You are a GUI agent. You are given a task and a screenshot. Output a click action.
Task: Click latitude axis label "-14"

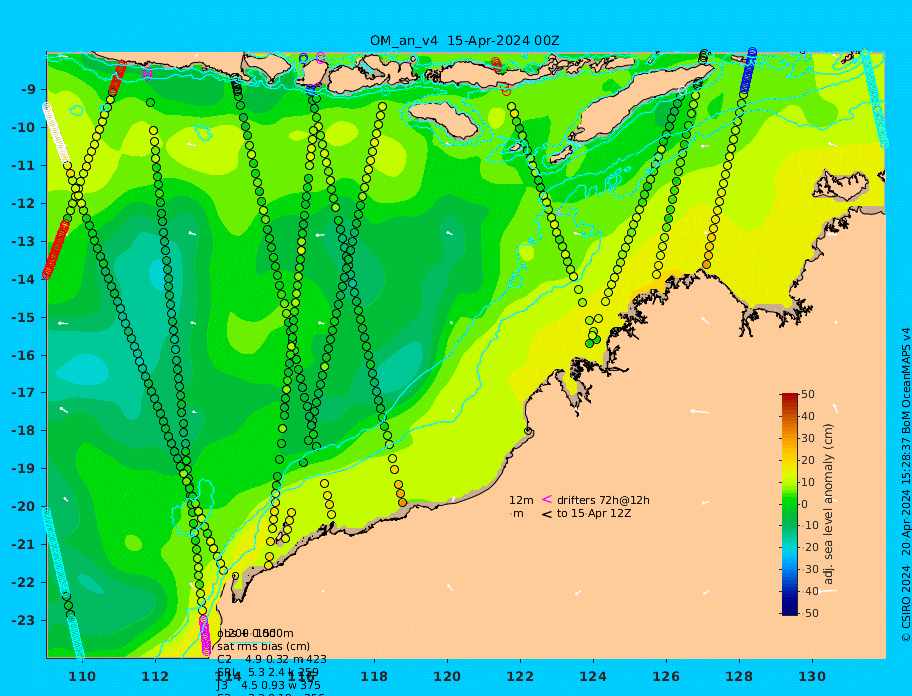pos(24,279)
